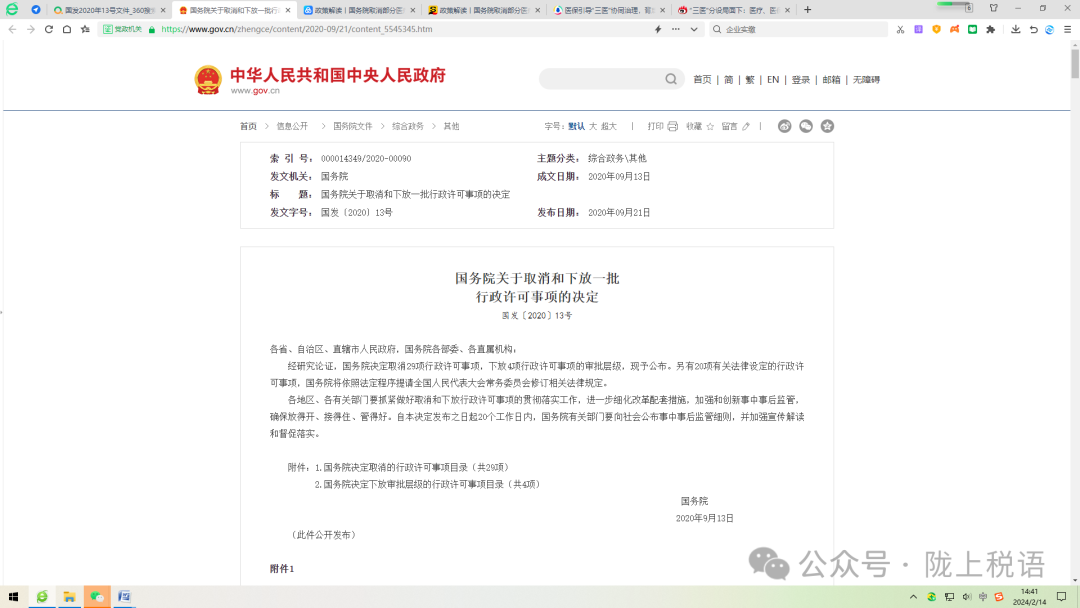Set font size to 大

click(592, 127)
